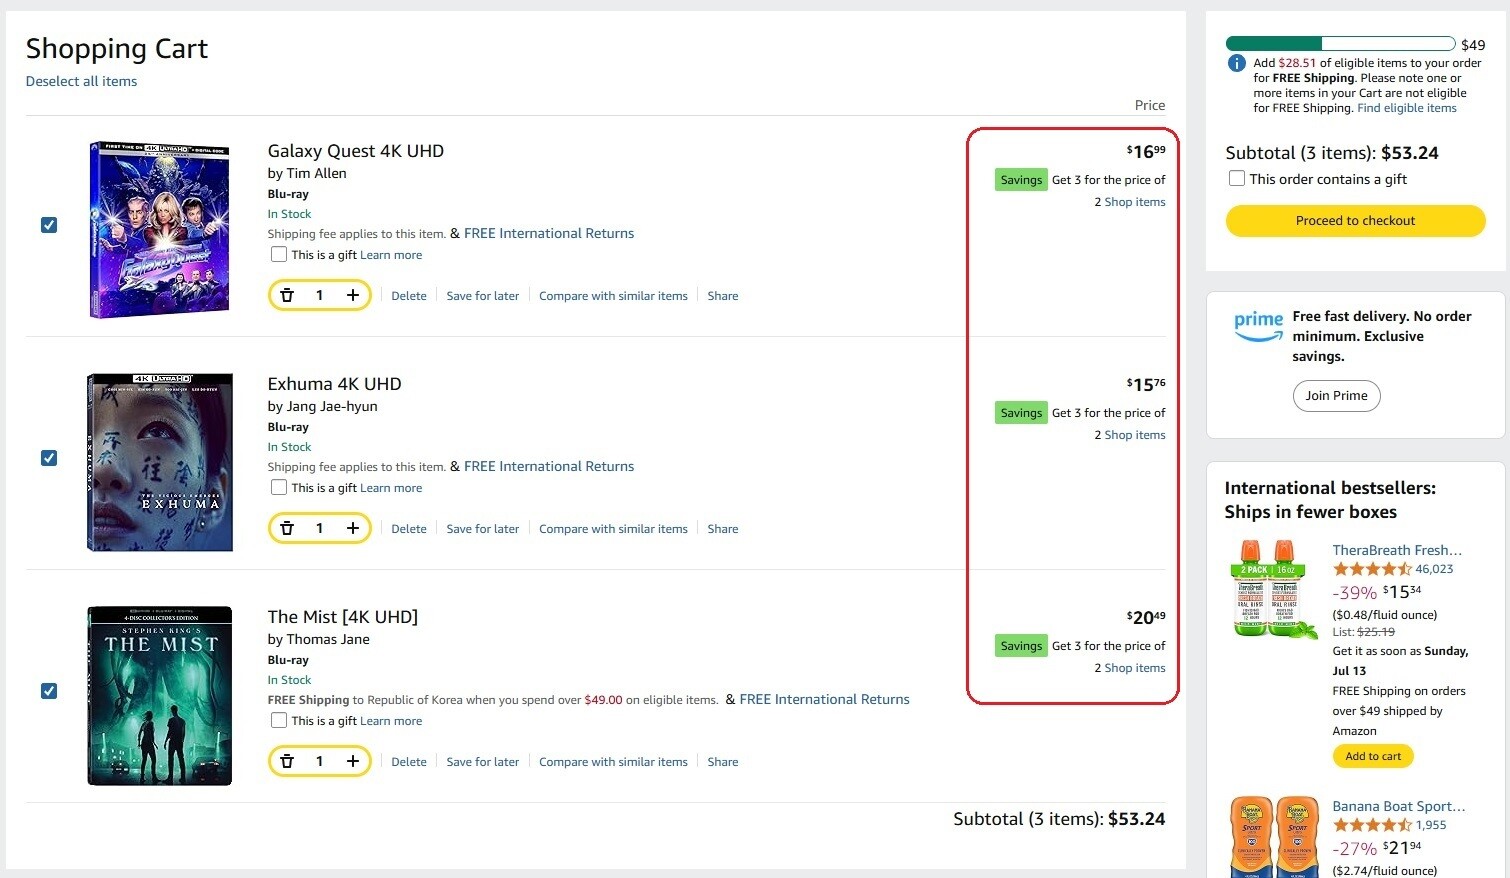
Task: Click trash icon for The Mist
Action: pyautogui.click(x=287, y=761)
